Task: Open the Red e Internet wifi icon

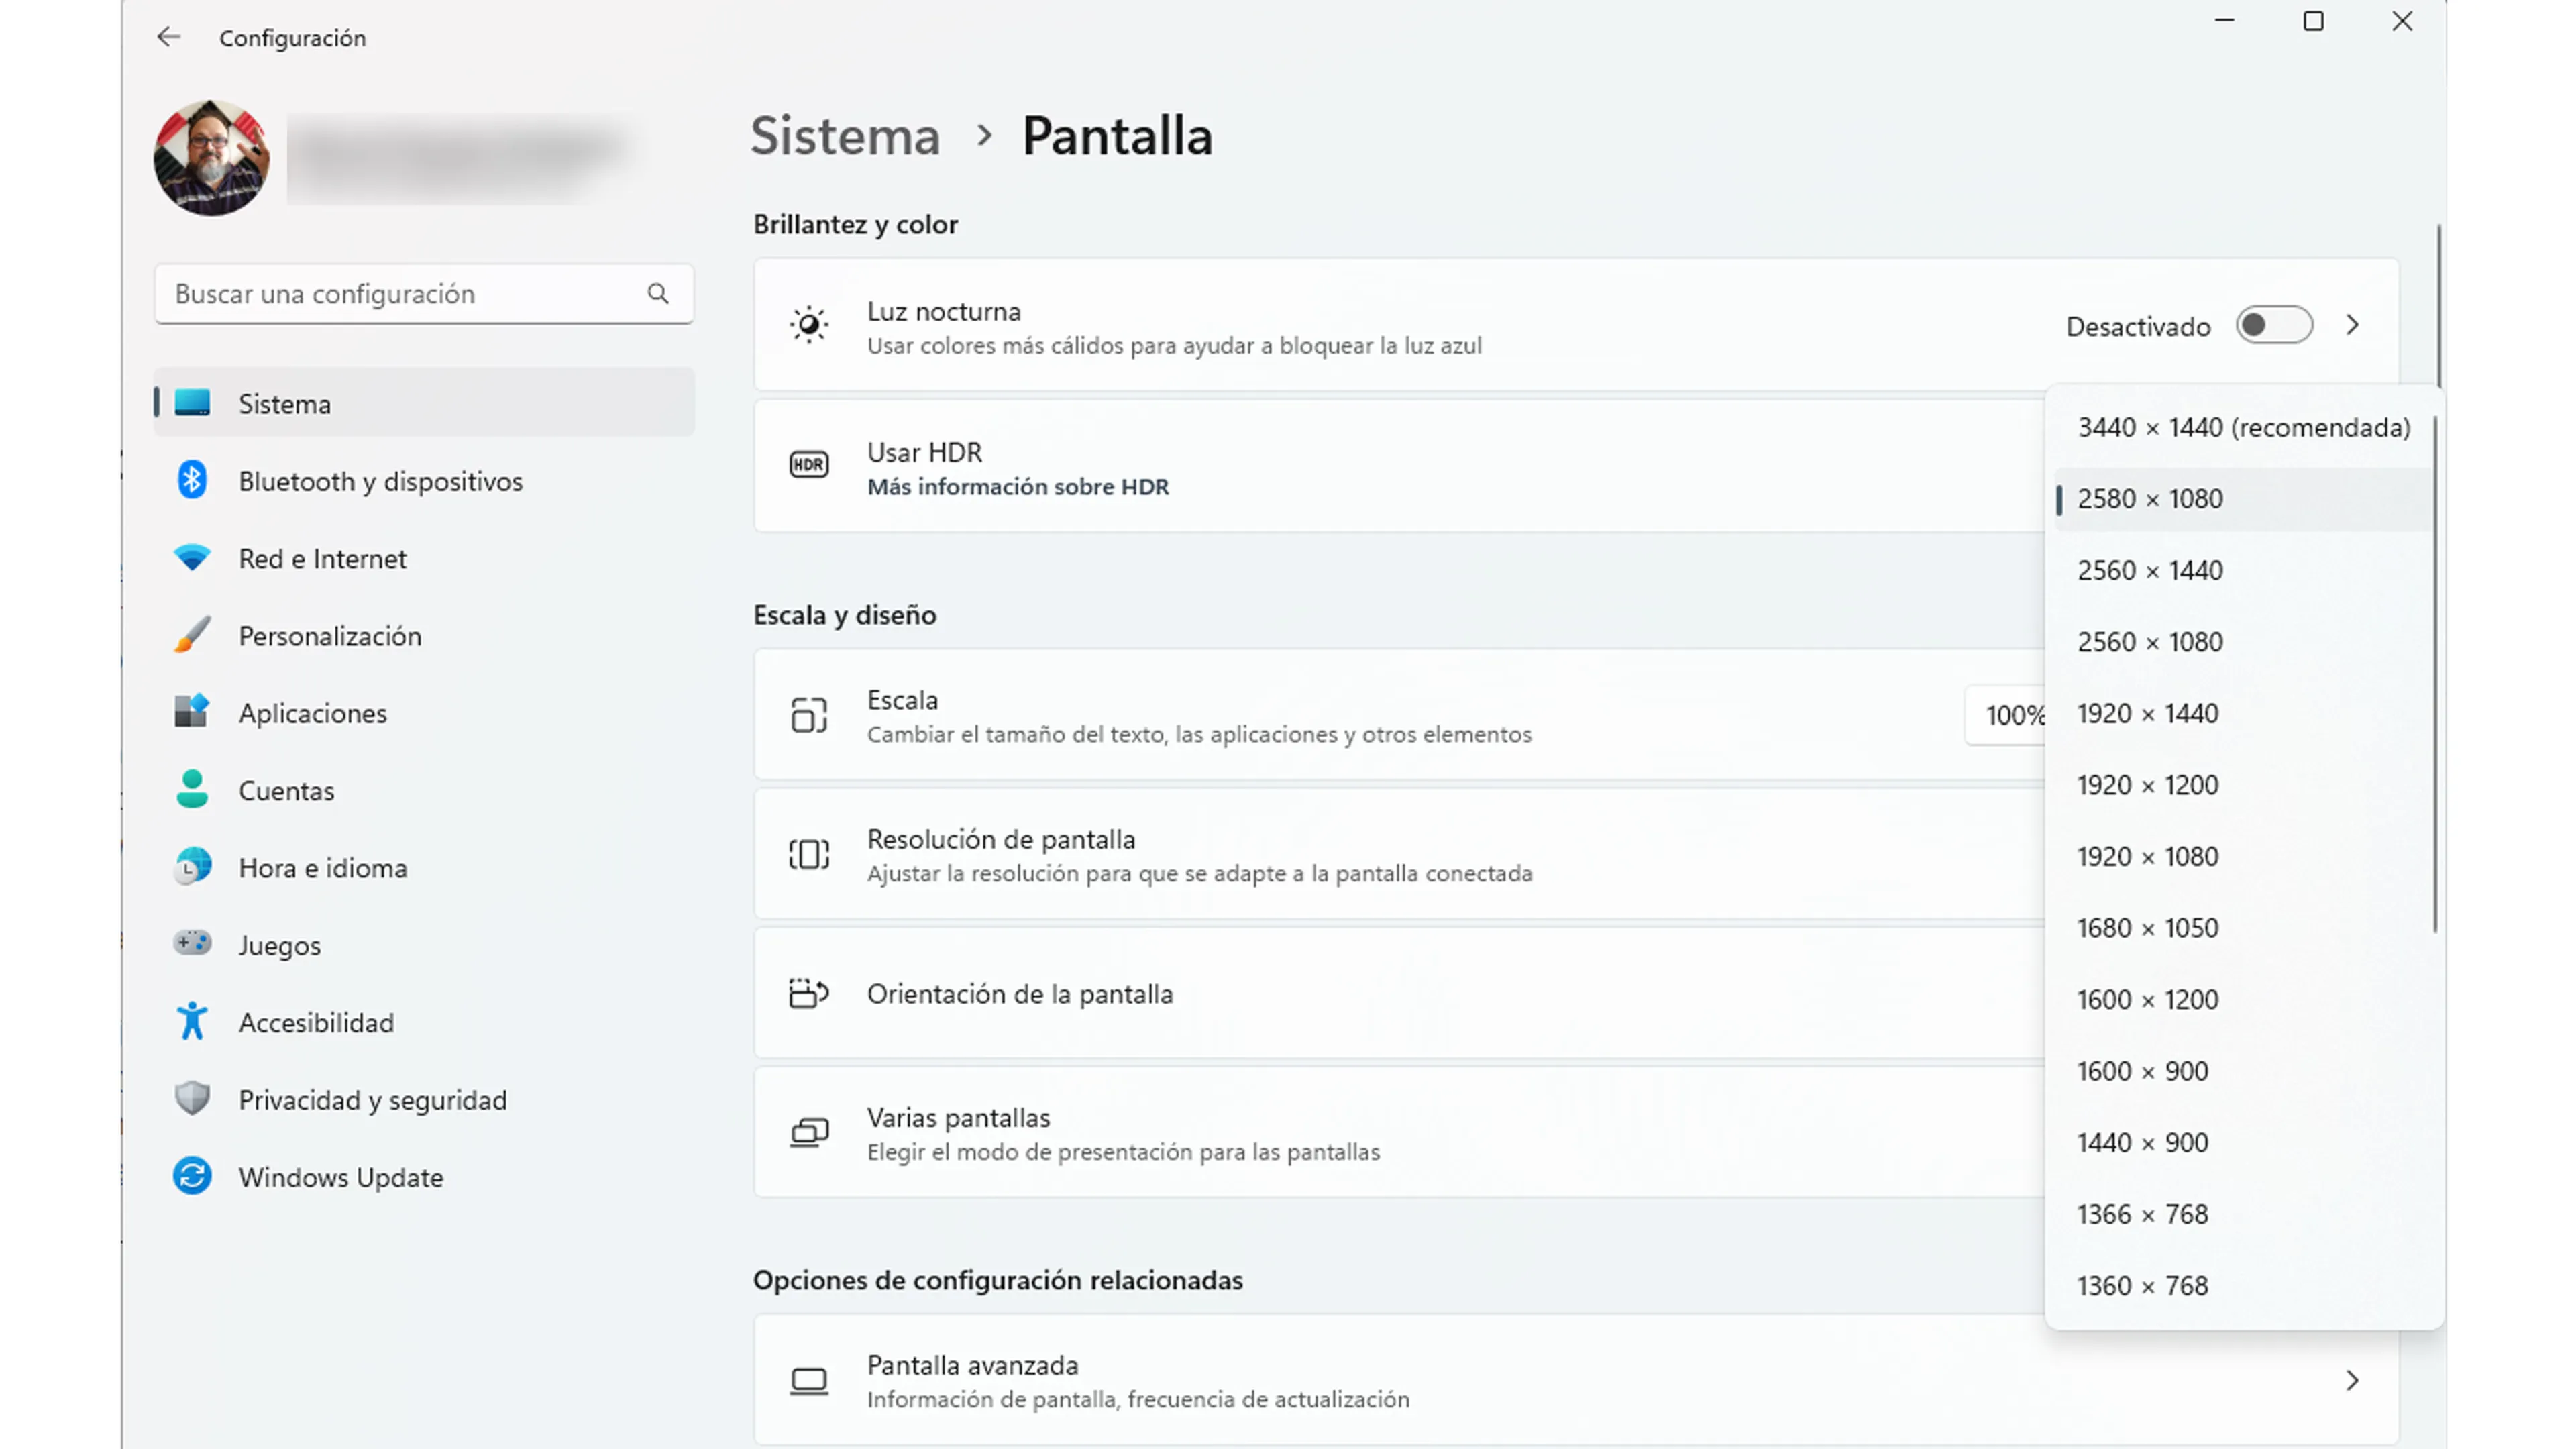Action: [192, 558]
